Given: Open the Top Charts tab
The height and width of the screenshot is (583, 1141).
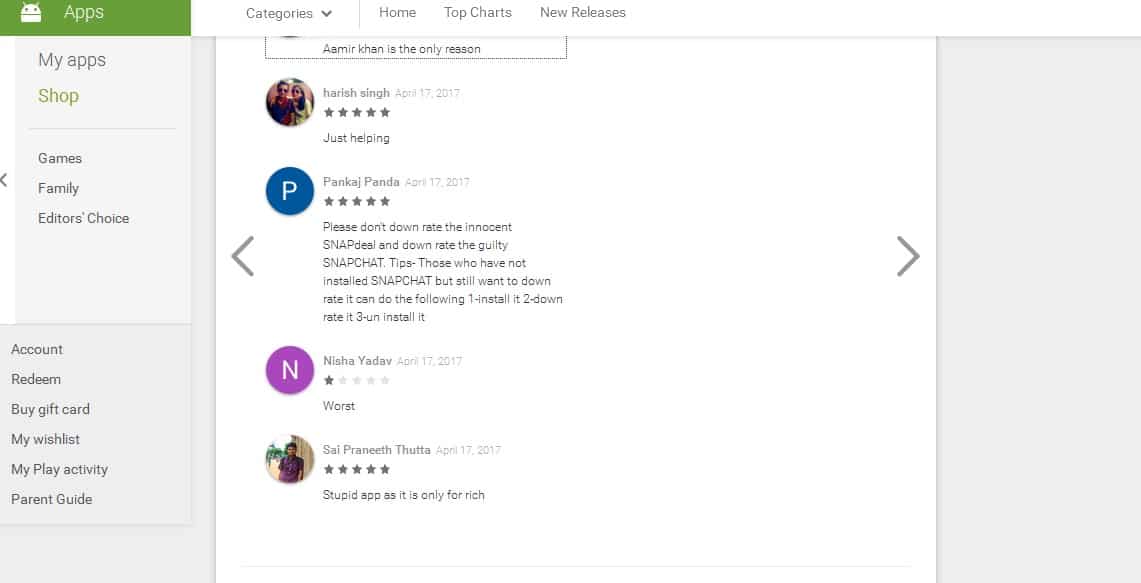Looking at the screenshot, I should (477, 12).
